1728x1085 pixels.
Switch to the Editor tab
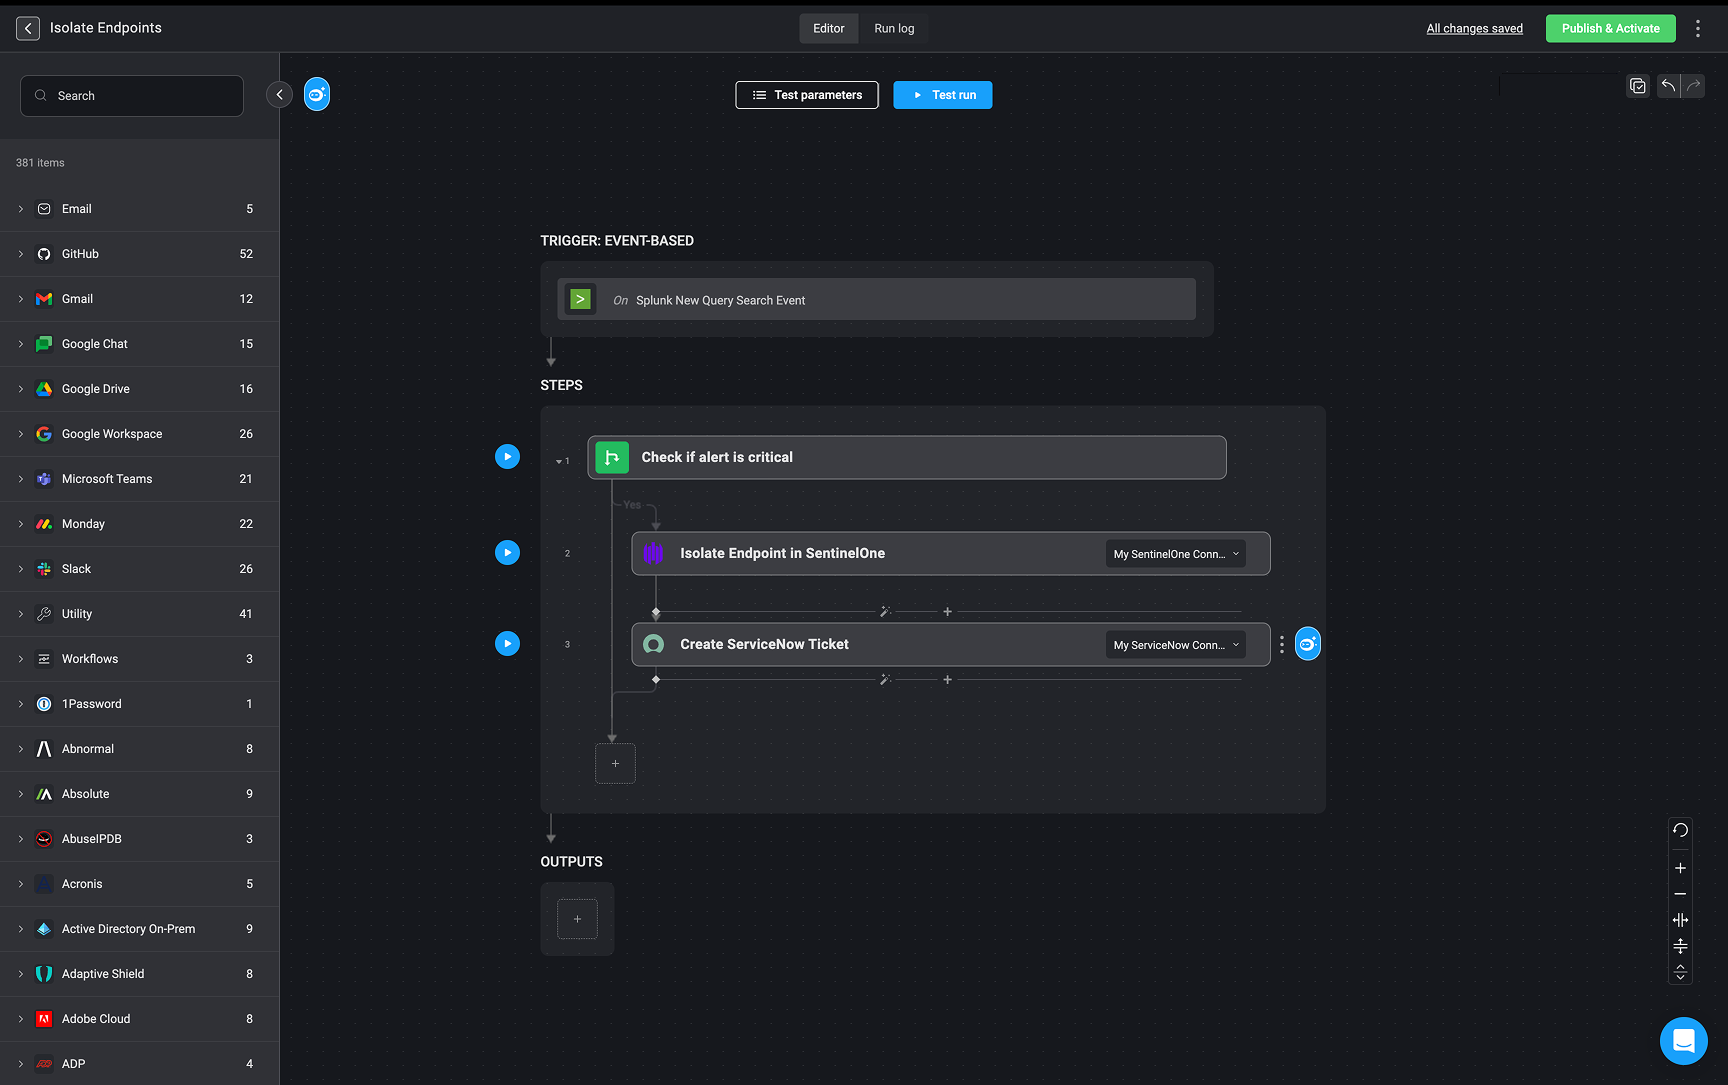click(828, 28)
